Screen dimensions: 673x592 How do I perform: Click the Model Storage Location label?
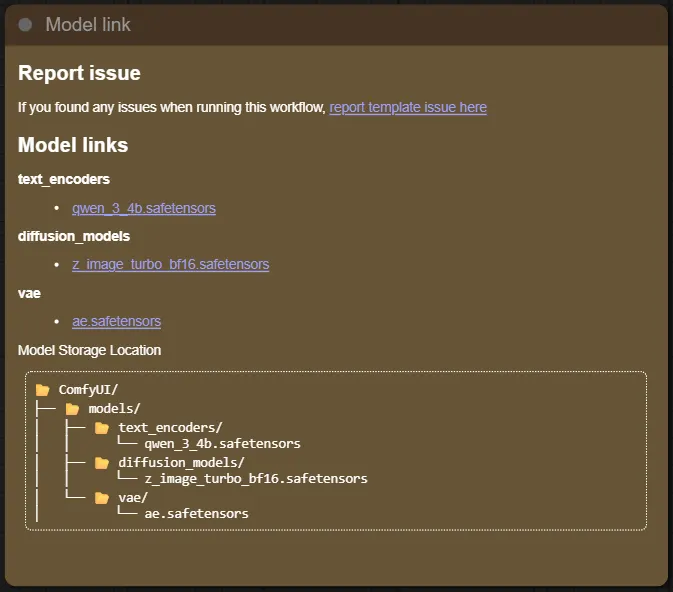pyautogui.click(x=89, y=350)
